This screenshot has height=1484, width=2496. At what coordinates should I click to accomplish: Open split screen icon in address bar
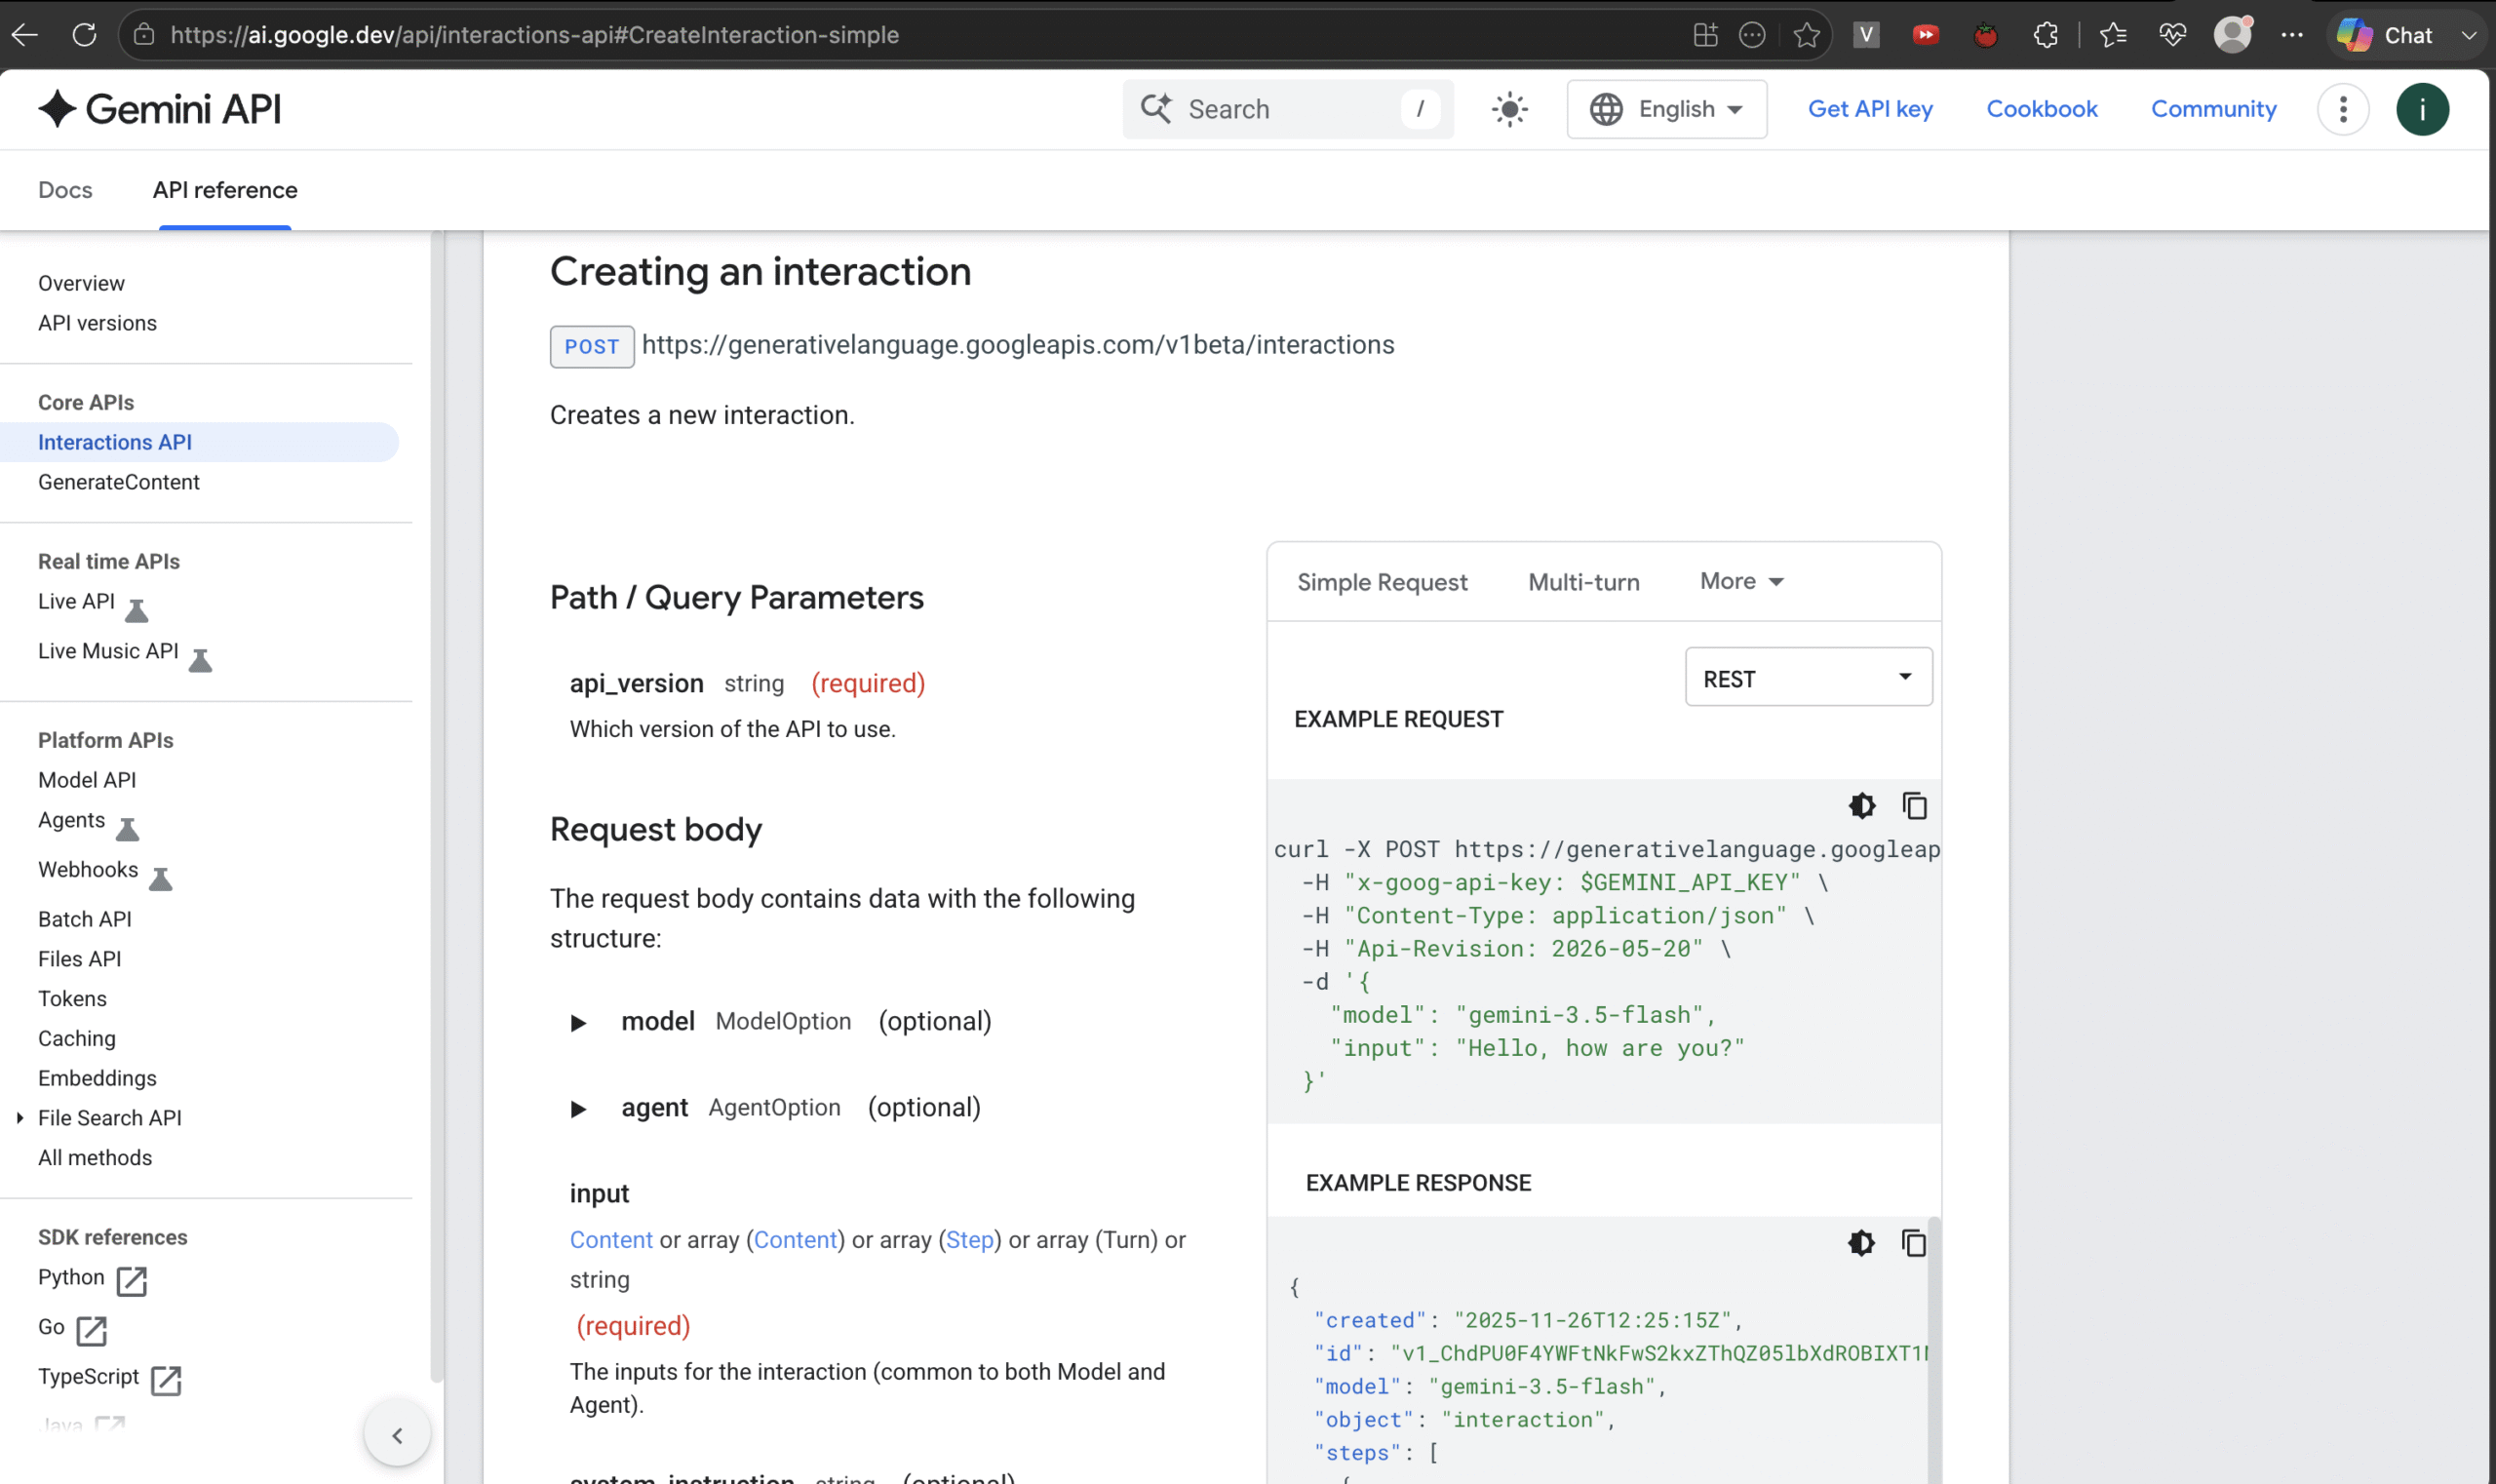pyautogui.click(x=1706, y=35)
